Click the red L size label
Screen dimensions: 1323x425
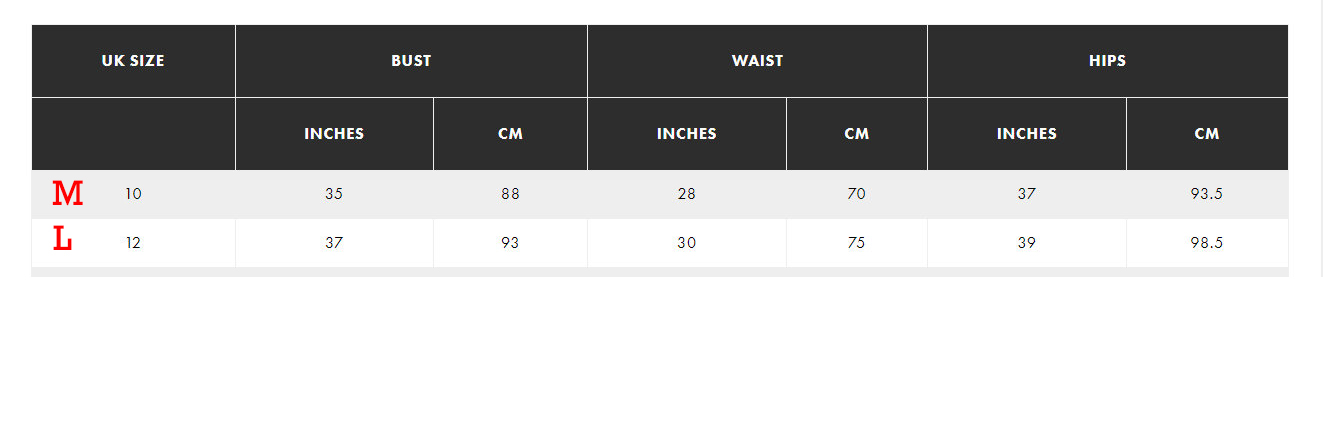[62, 240]
